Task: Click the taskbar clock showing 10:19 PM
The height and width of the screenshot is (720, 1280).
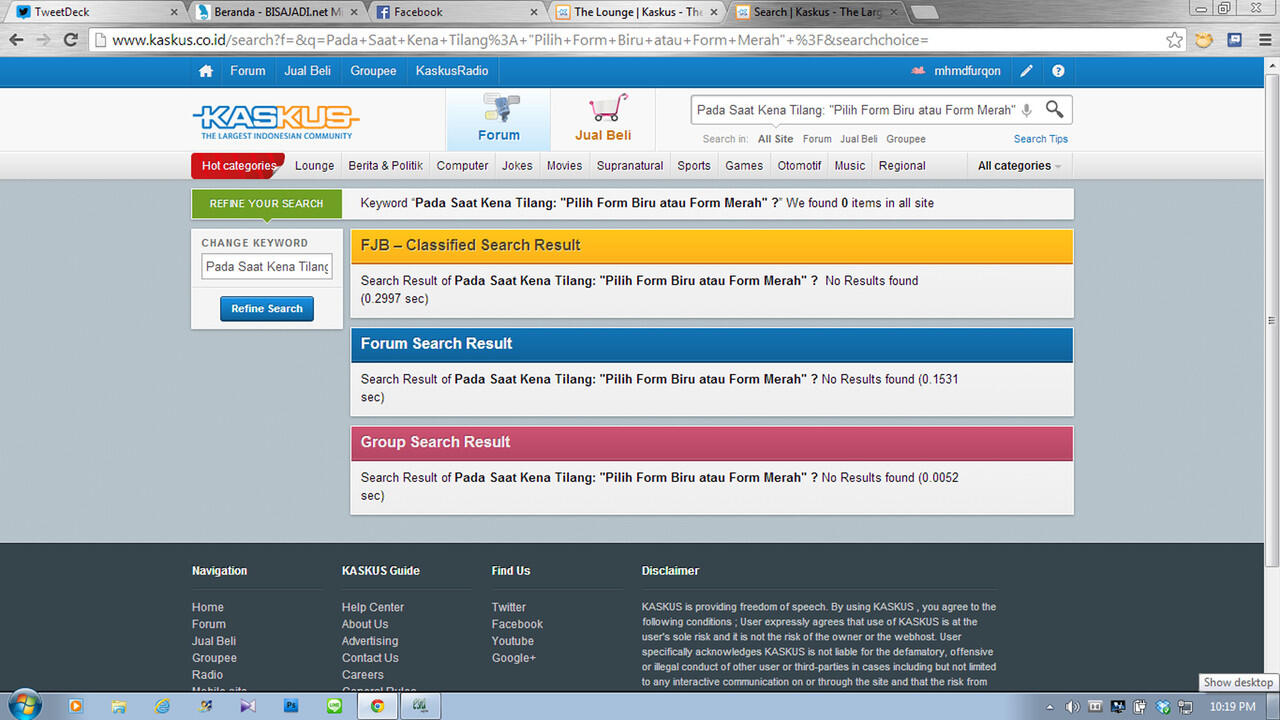Action: (x=1231, y=706)
